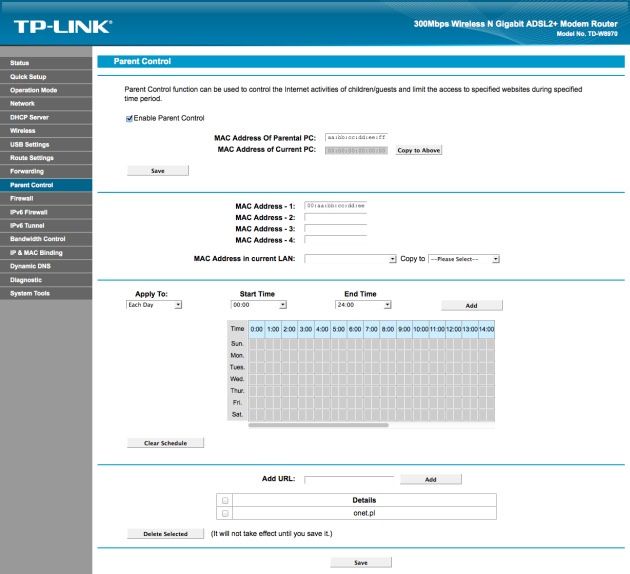Open DHCP Server settings
Image resolution: width=630 pixels, height=574 pixels.
tap(46, 117)
